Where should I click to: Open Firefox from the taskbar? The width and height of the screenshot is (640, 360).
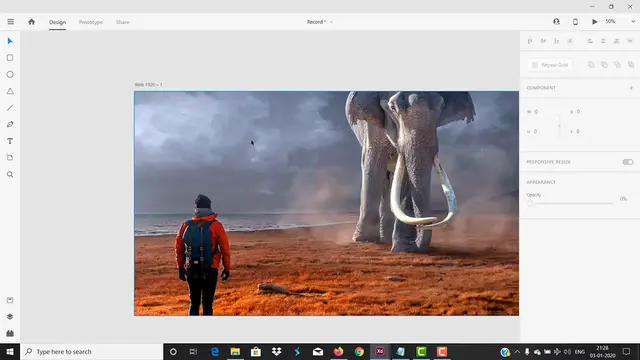pos(338,351)
